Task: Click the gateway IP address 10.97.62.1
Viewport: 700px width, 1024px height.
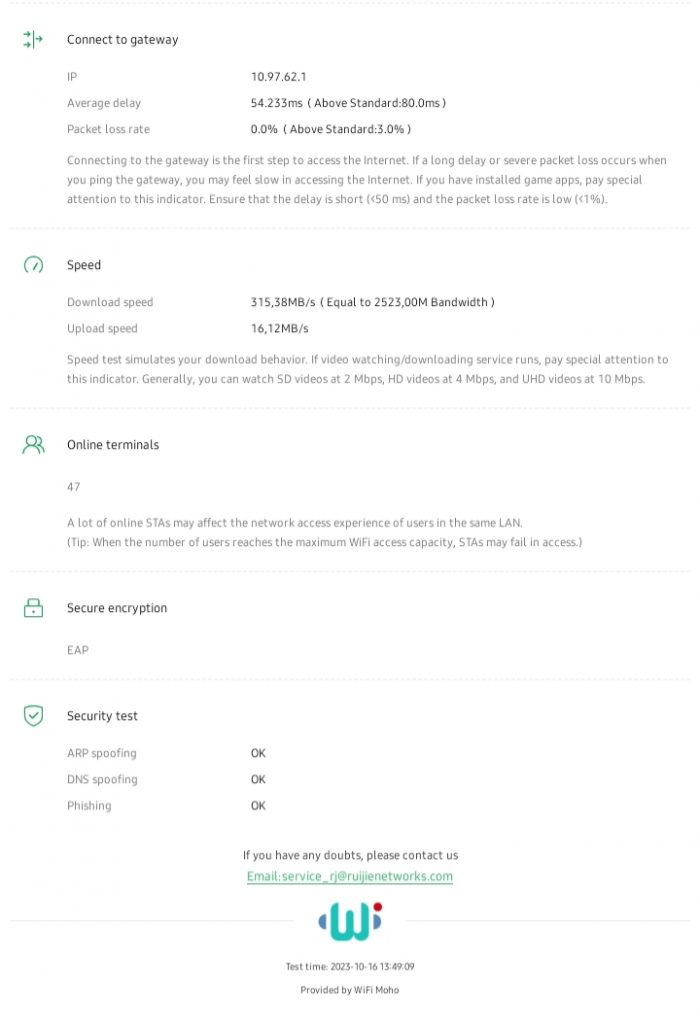Action: (279, 76)
